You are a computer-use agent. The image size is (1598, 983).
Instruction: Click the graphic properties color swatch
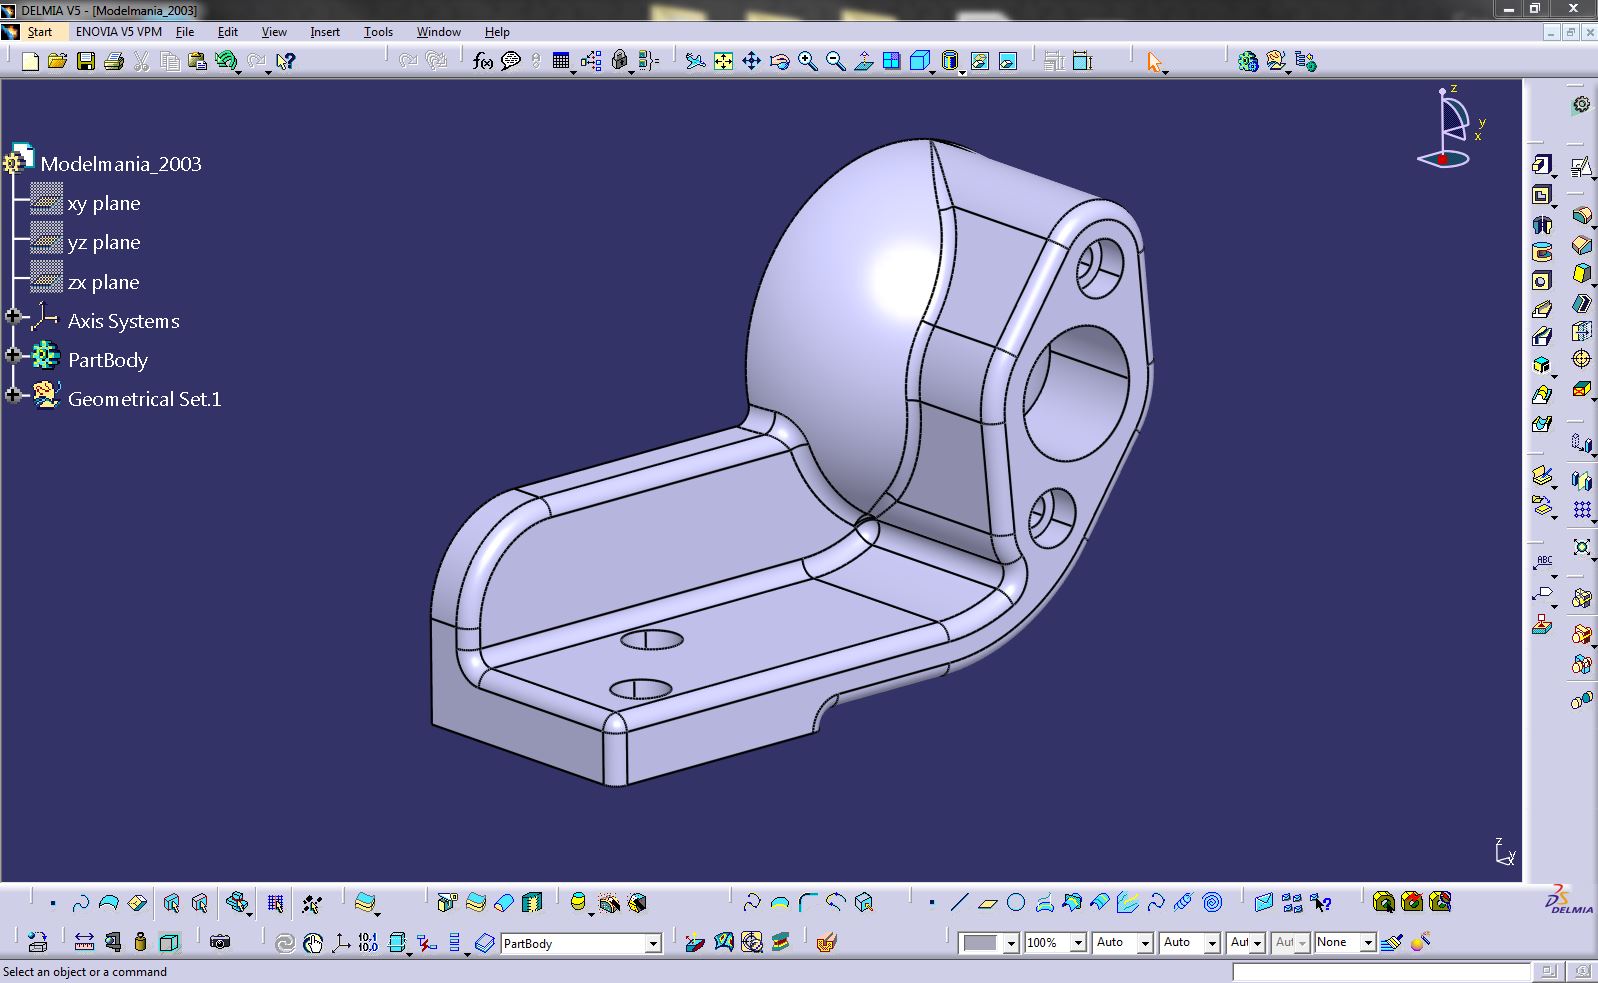tap(980, 943)
